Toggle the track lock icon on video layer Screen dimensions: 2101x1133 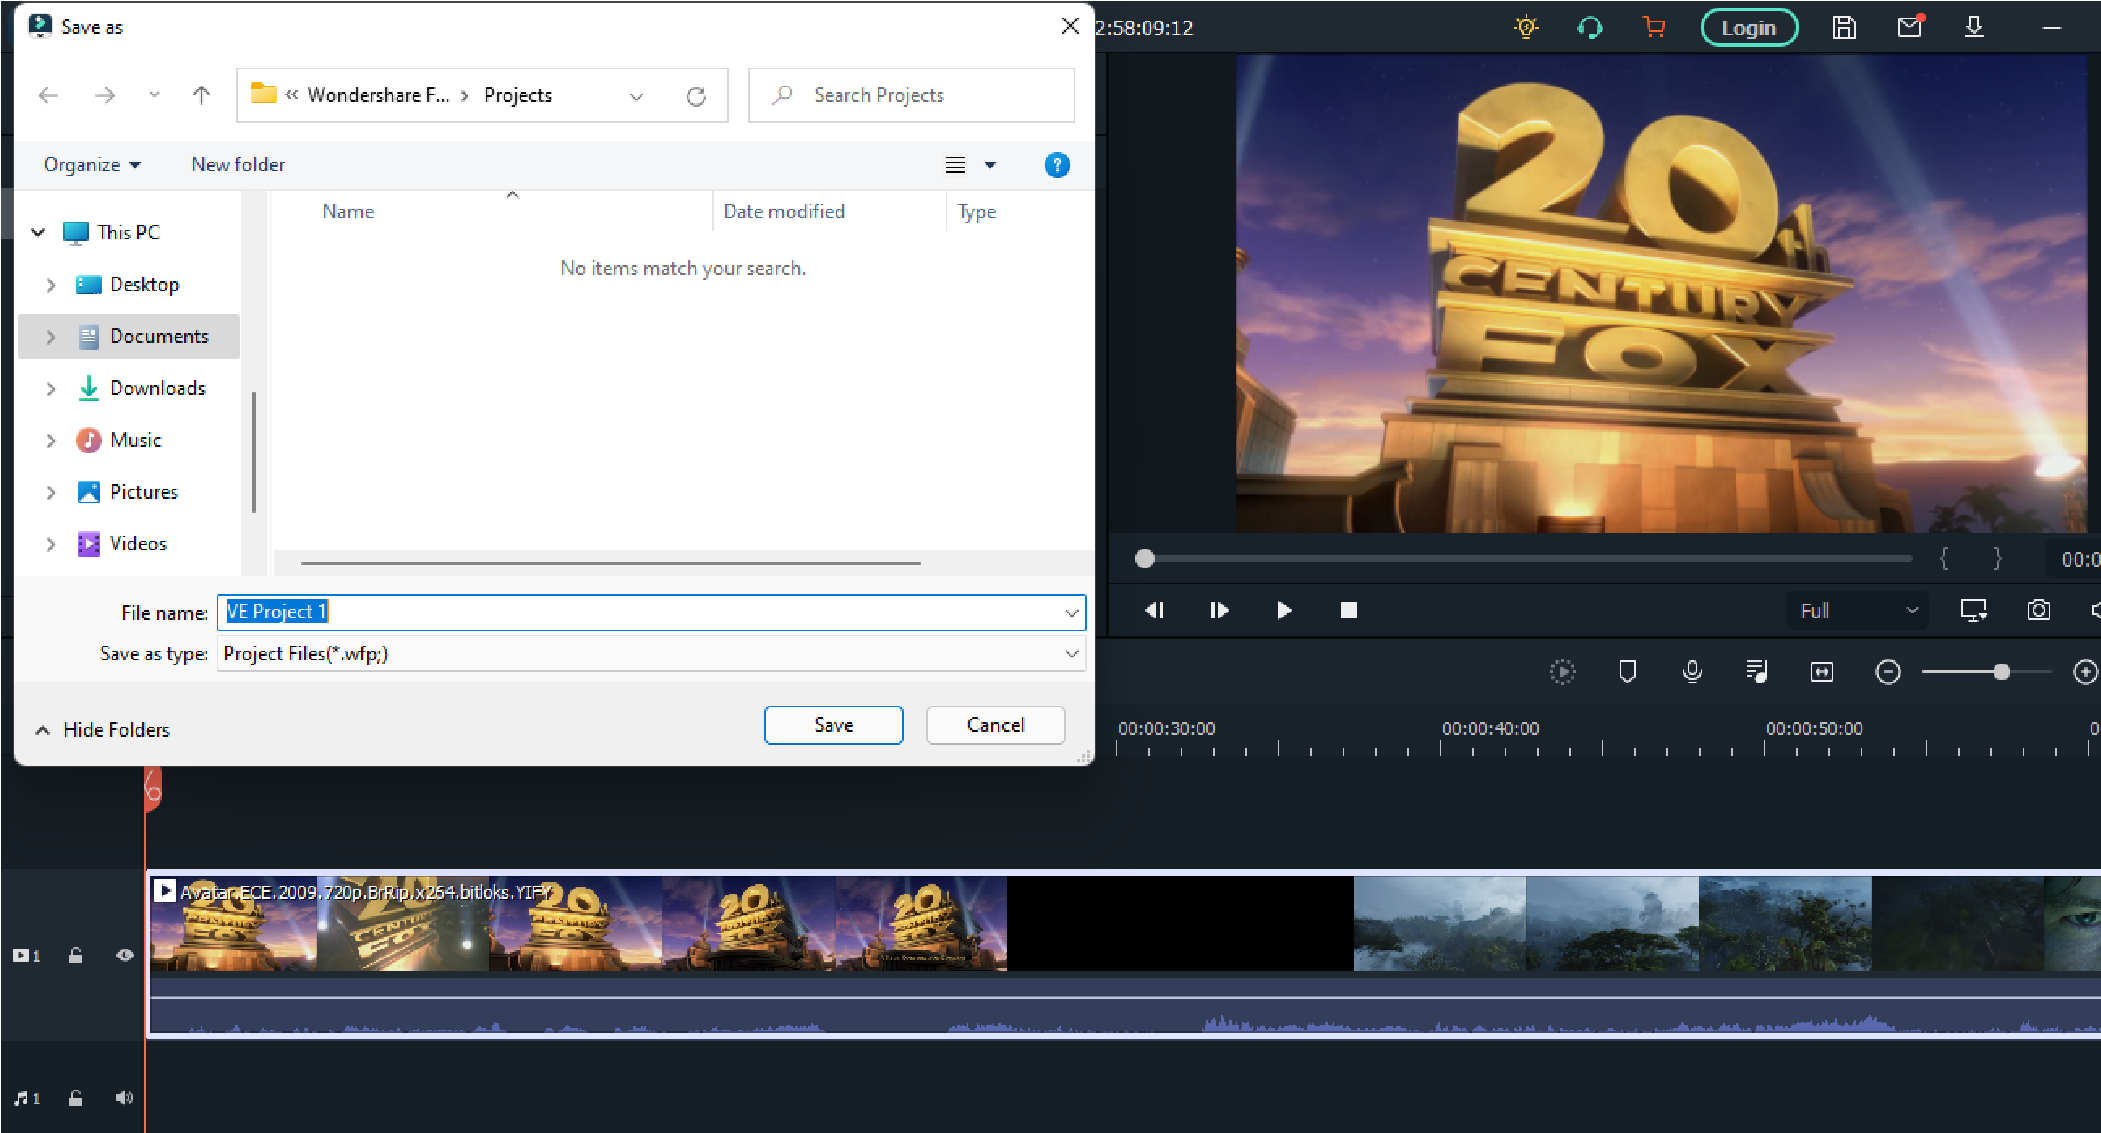click(x=75, y=956)
